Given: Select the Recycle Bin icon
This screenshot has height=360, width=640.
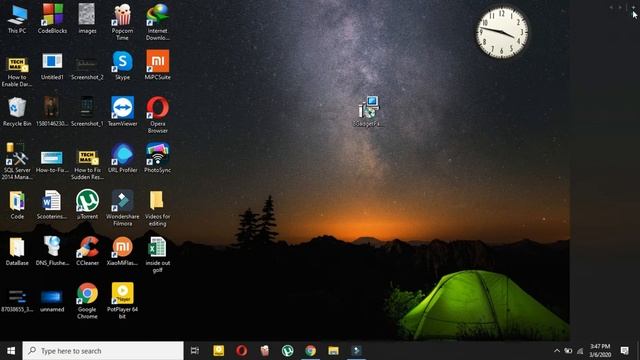Looking at the screenshot, I should point(17,112).
